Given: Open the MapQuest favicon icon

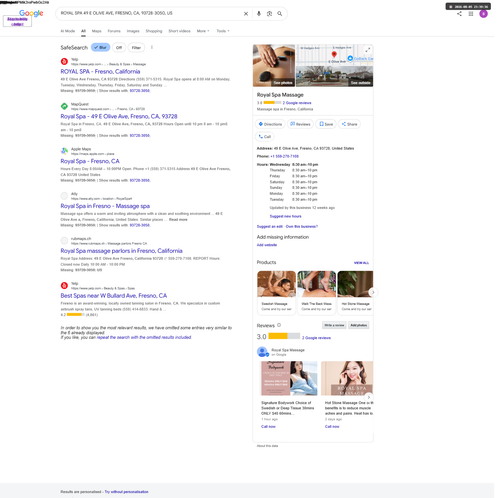Looking at the screenshot, I should tap(64, 106).
